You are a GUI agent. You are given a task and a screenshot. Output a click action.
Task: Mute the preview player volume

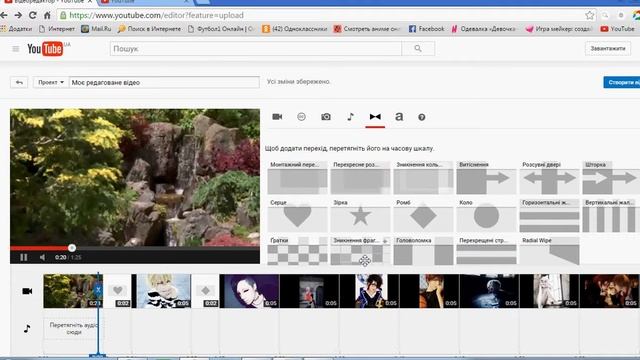click(x=42, y=257)
